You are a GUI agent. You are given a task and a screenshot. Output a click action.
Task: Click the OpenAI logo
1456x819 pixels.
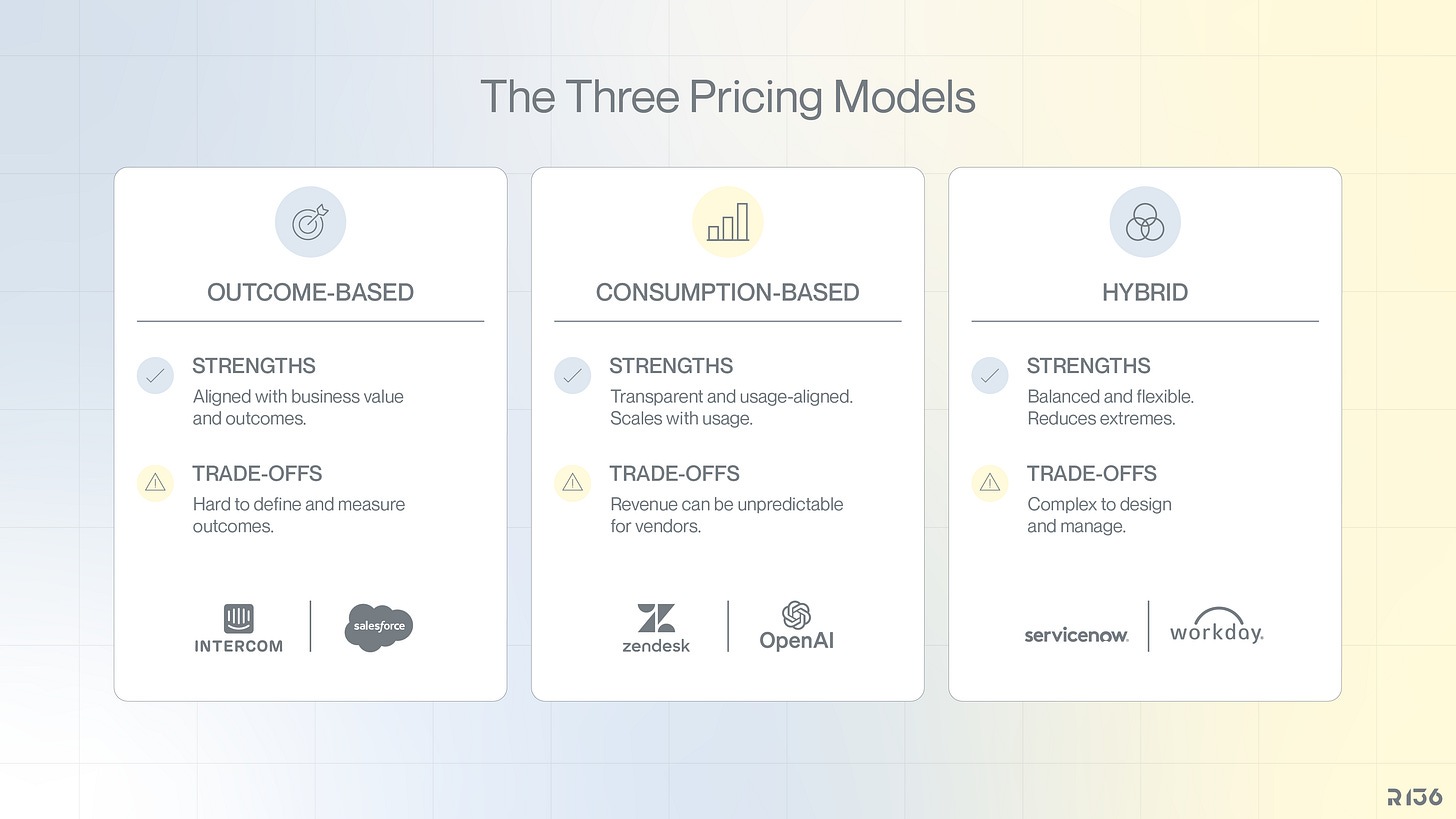click(x=796, y=626)
